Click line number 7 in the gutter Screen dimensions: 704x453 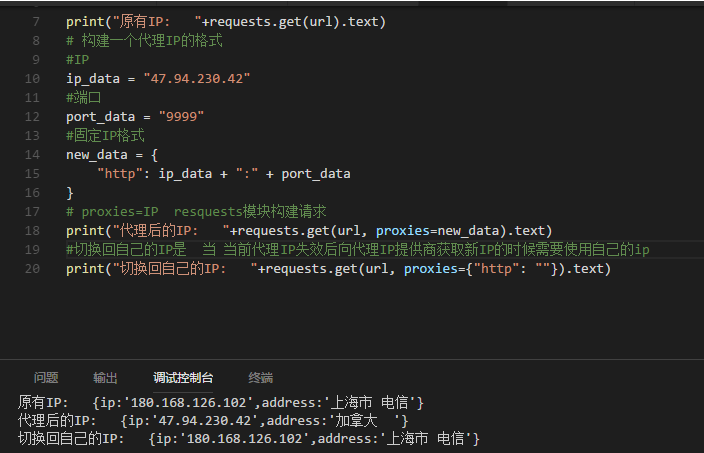coord(37,21)
